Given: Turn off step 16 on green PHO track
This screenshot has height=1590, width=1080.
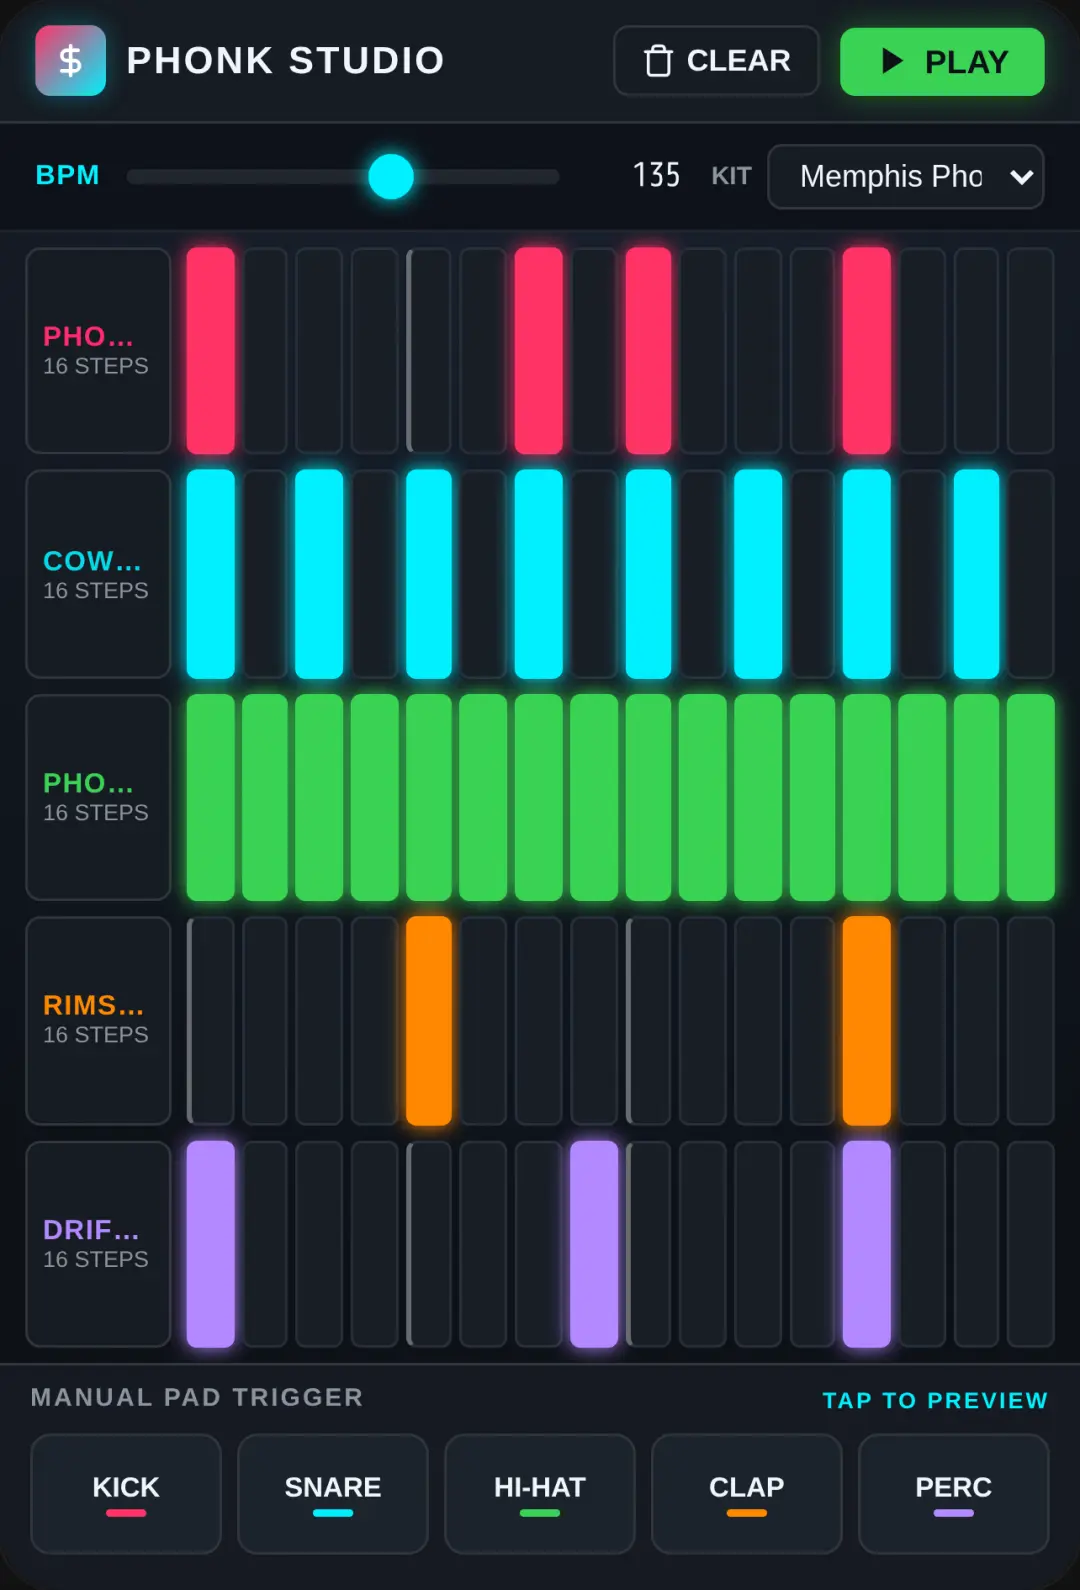Looking at the screenshot, I should point(1031,797).
